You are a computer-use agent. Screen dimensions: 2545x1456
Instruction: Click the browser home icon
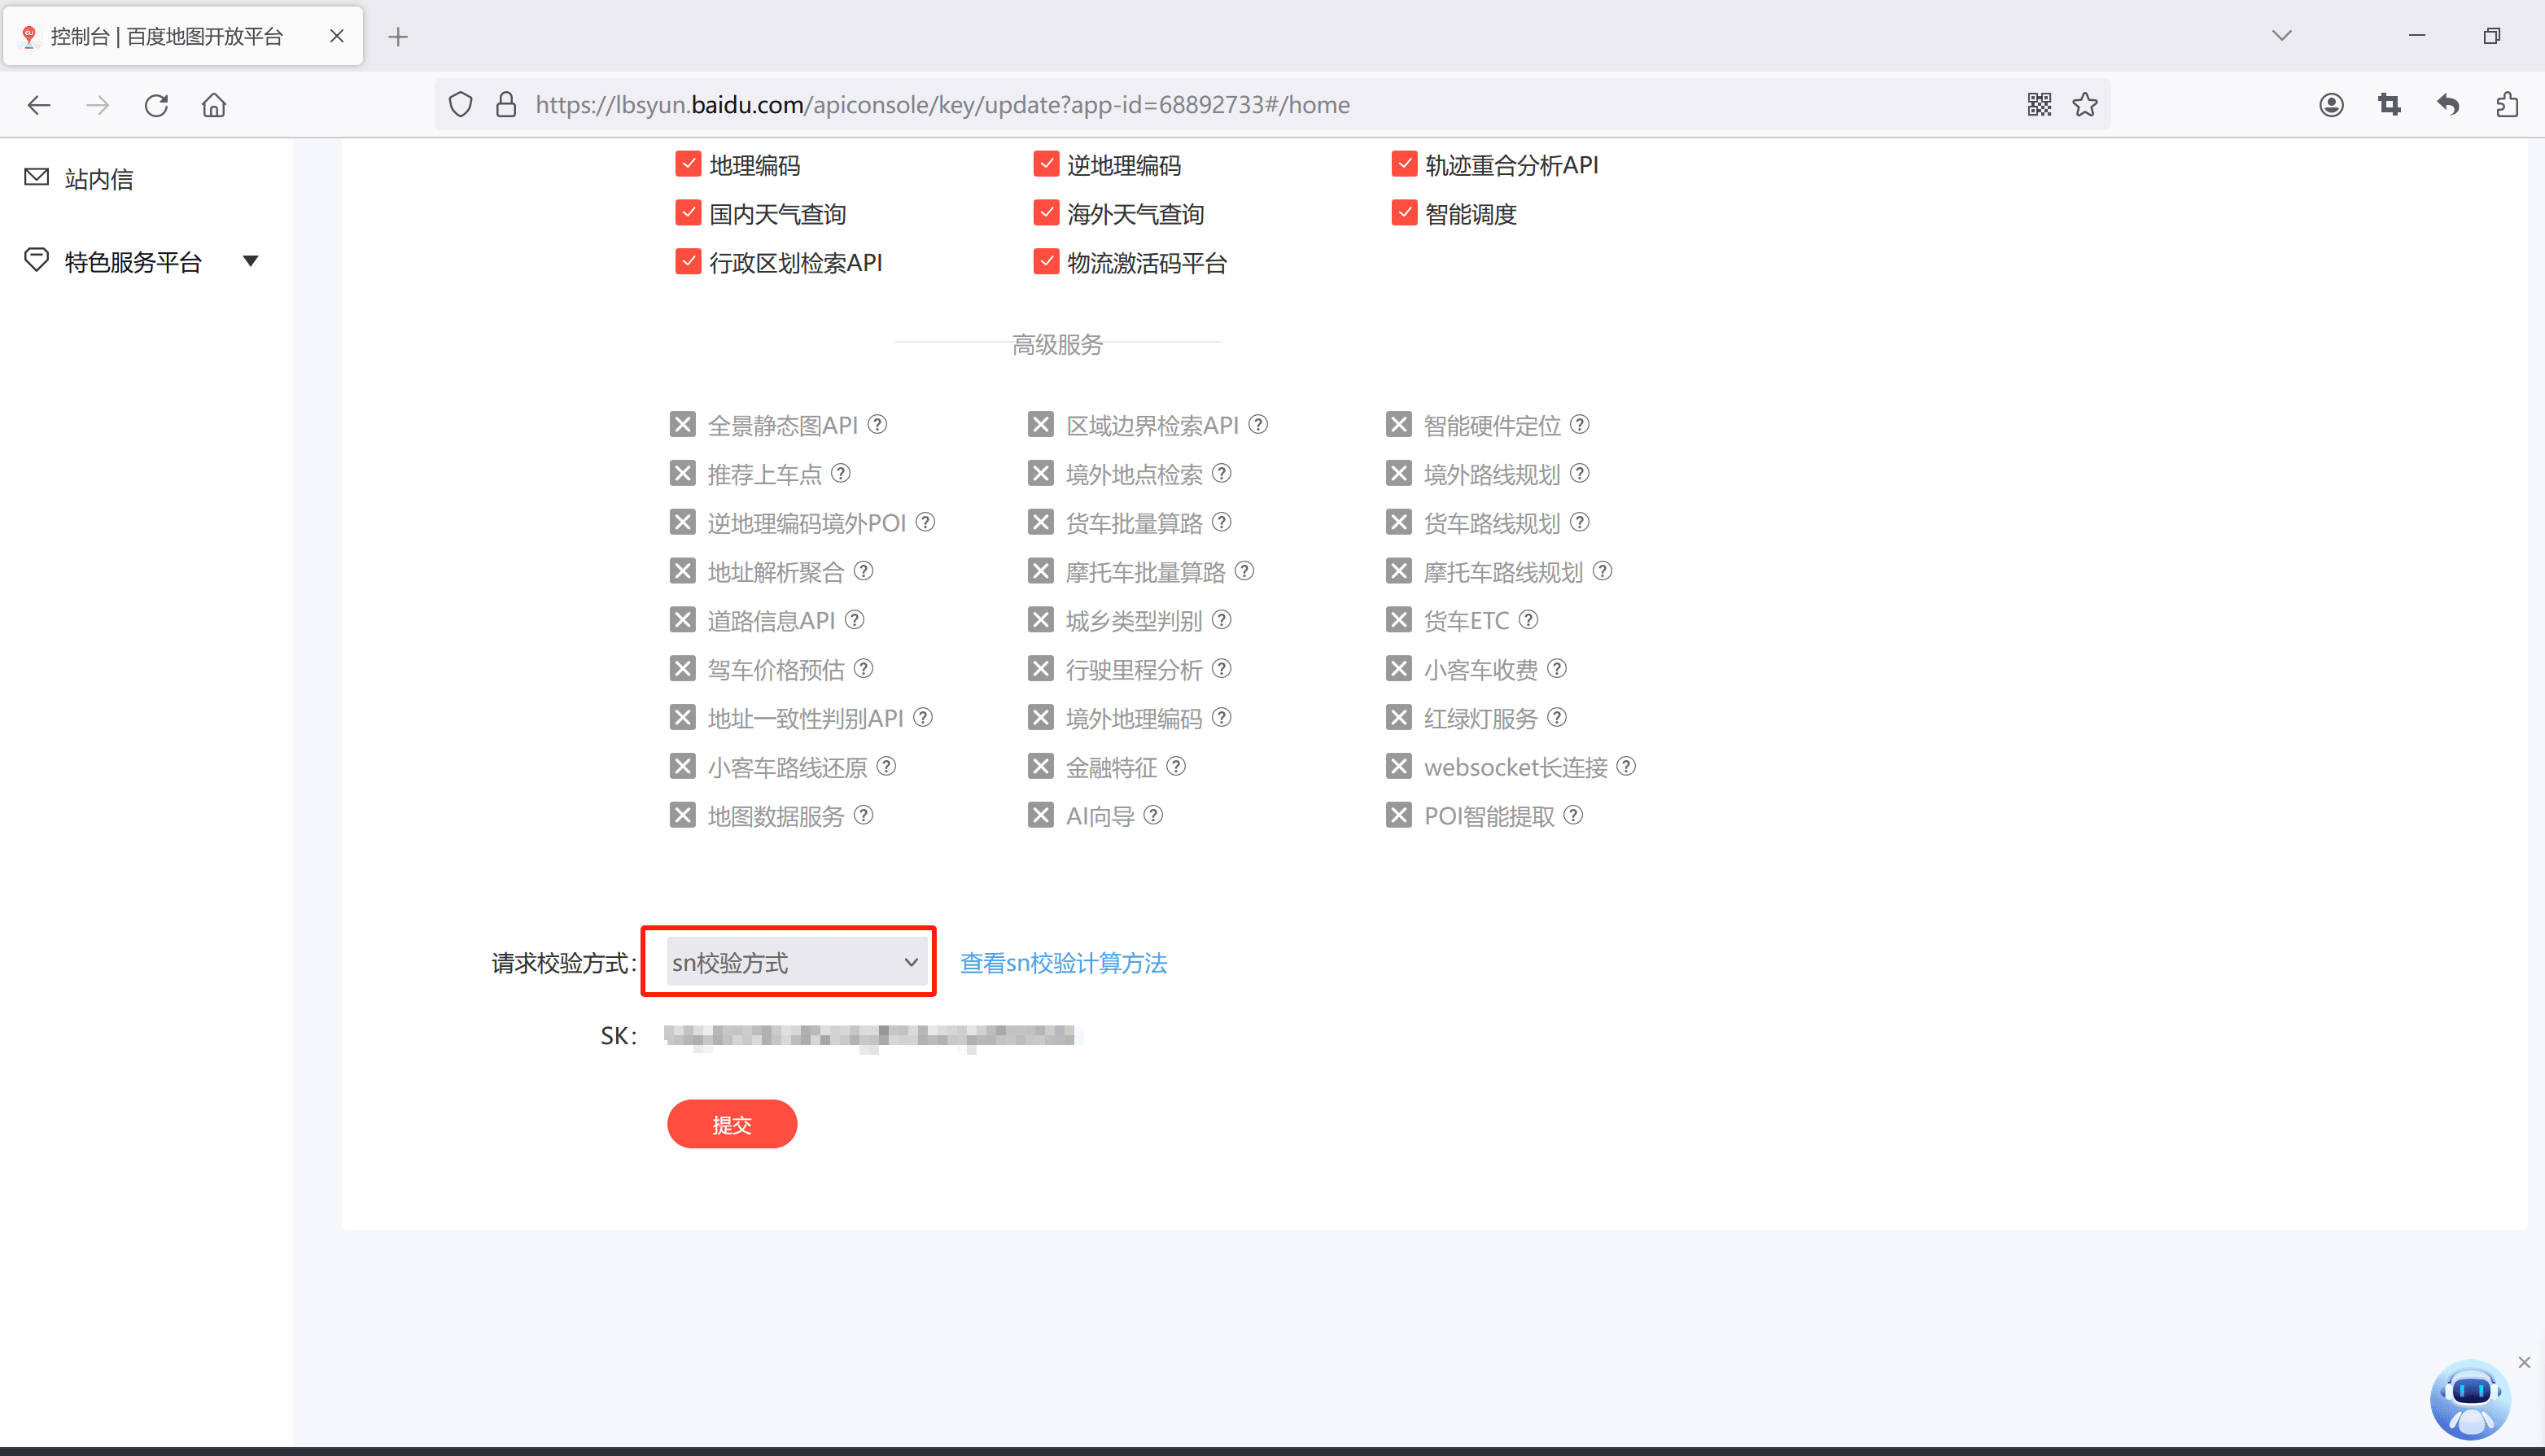[x=214, y=105]
